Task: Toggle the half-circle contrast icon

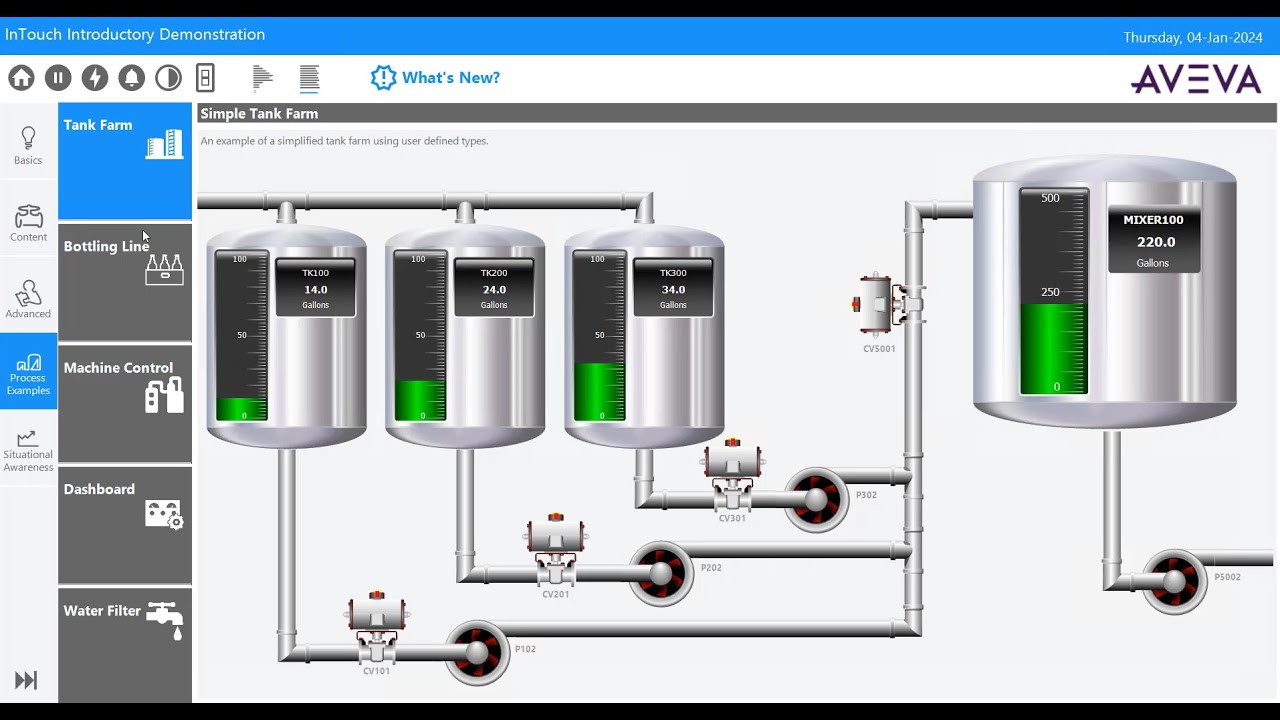Action: 168,78
